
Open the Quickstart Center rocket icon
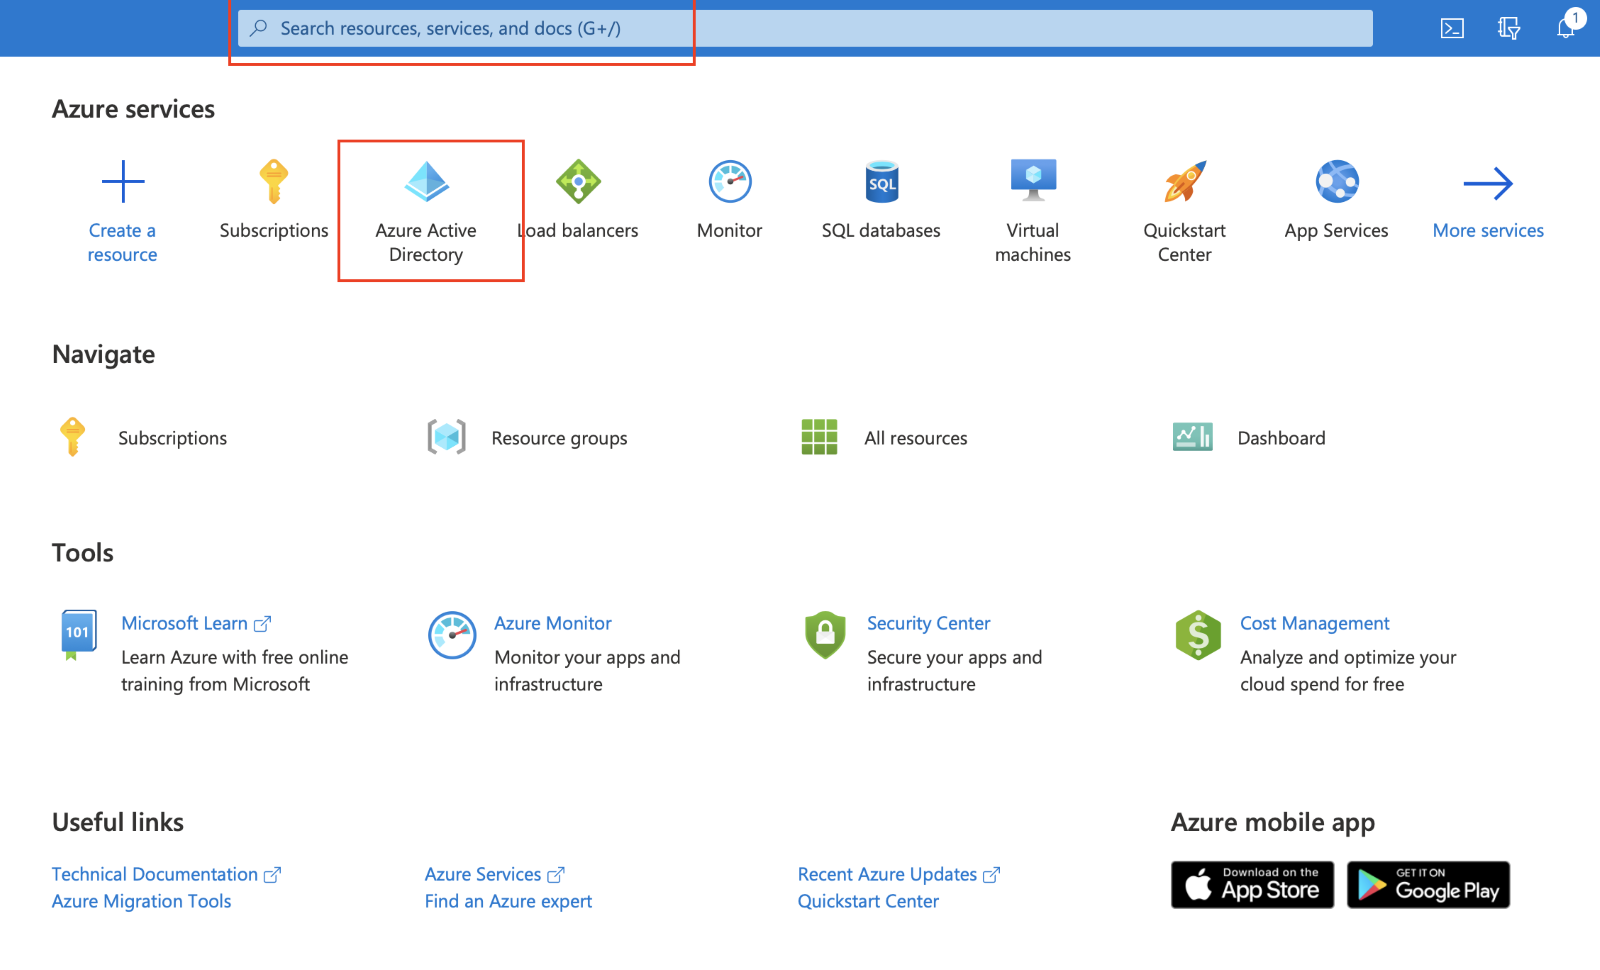pos(1185,182)
